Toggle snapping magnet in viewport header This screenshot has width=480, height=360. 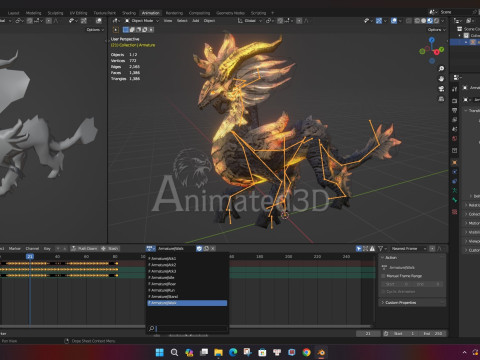[x=280, y=21]
